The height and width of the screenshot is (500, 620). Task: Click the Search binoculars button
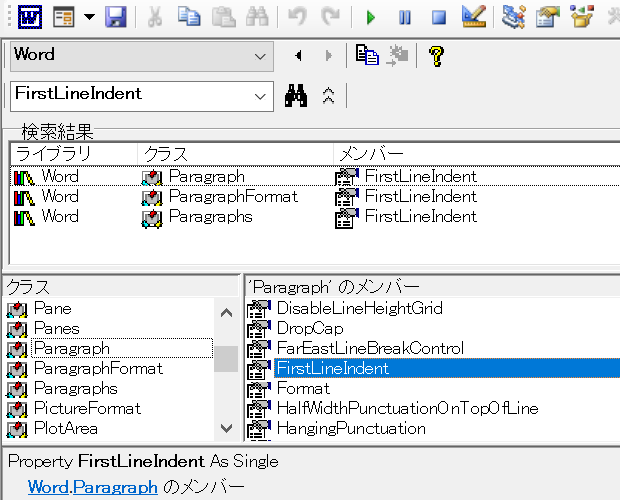point(296,96)
